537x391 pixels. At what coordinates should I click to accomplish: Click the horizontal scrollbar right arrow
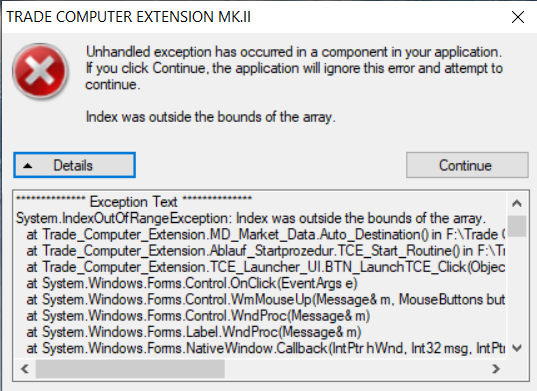(x=495, y=369)
